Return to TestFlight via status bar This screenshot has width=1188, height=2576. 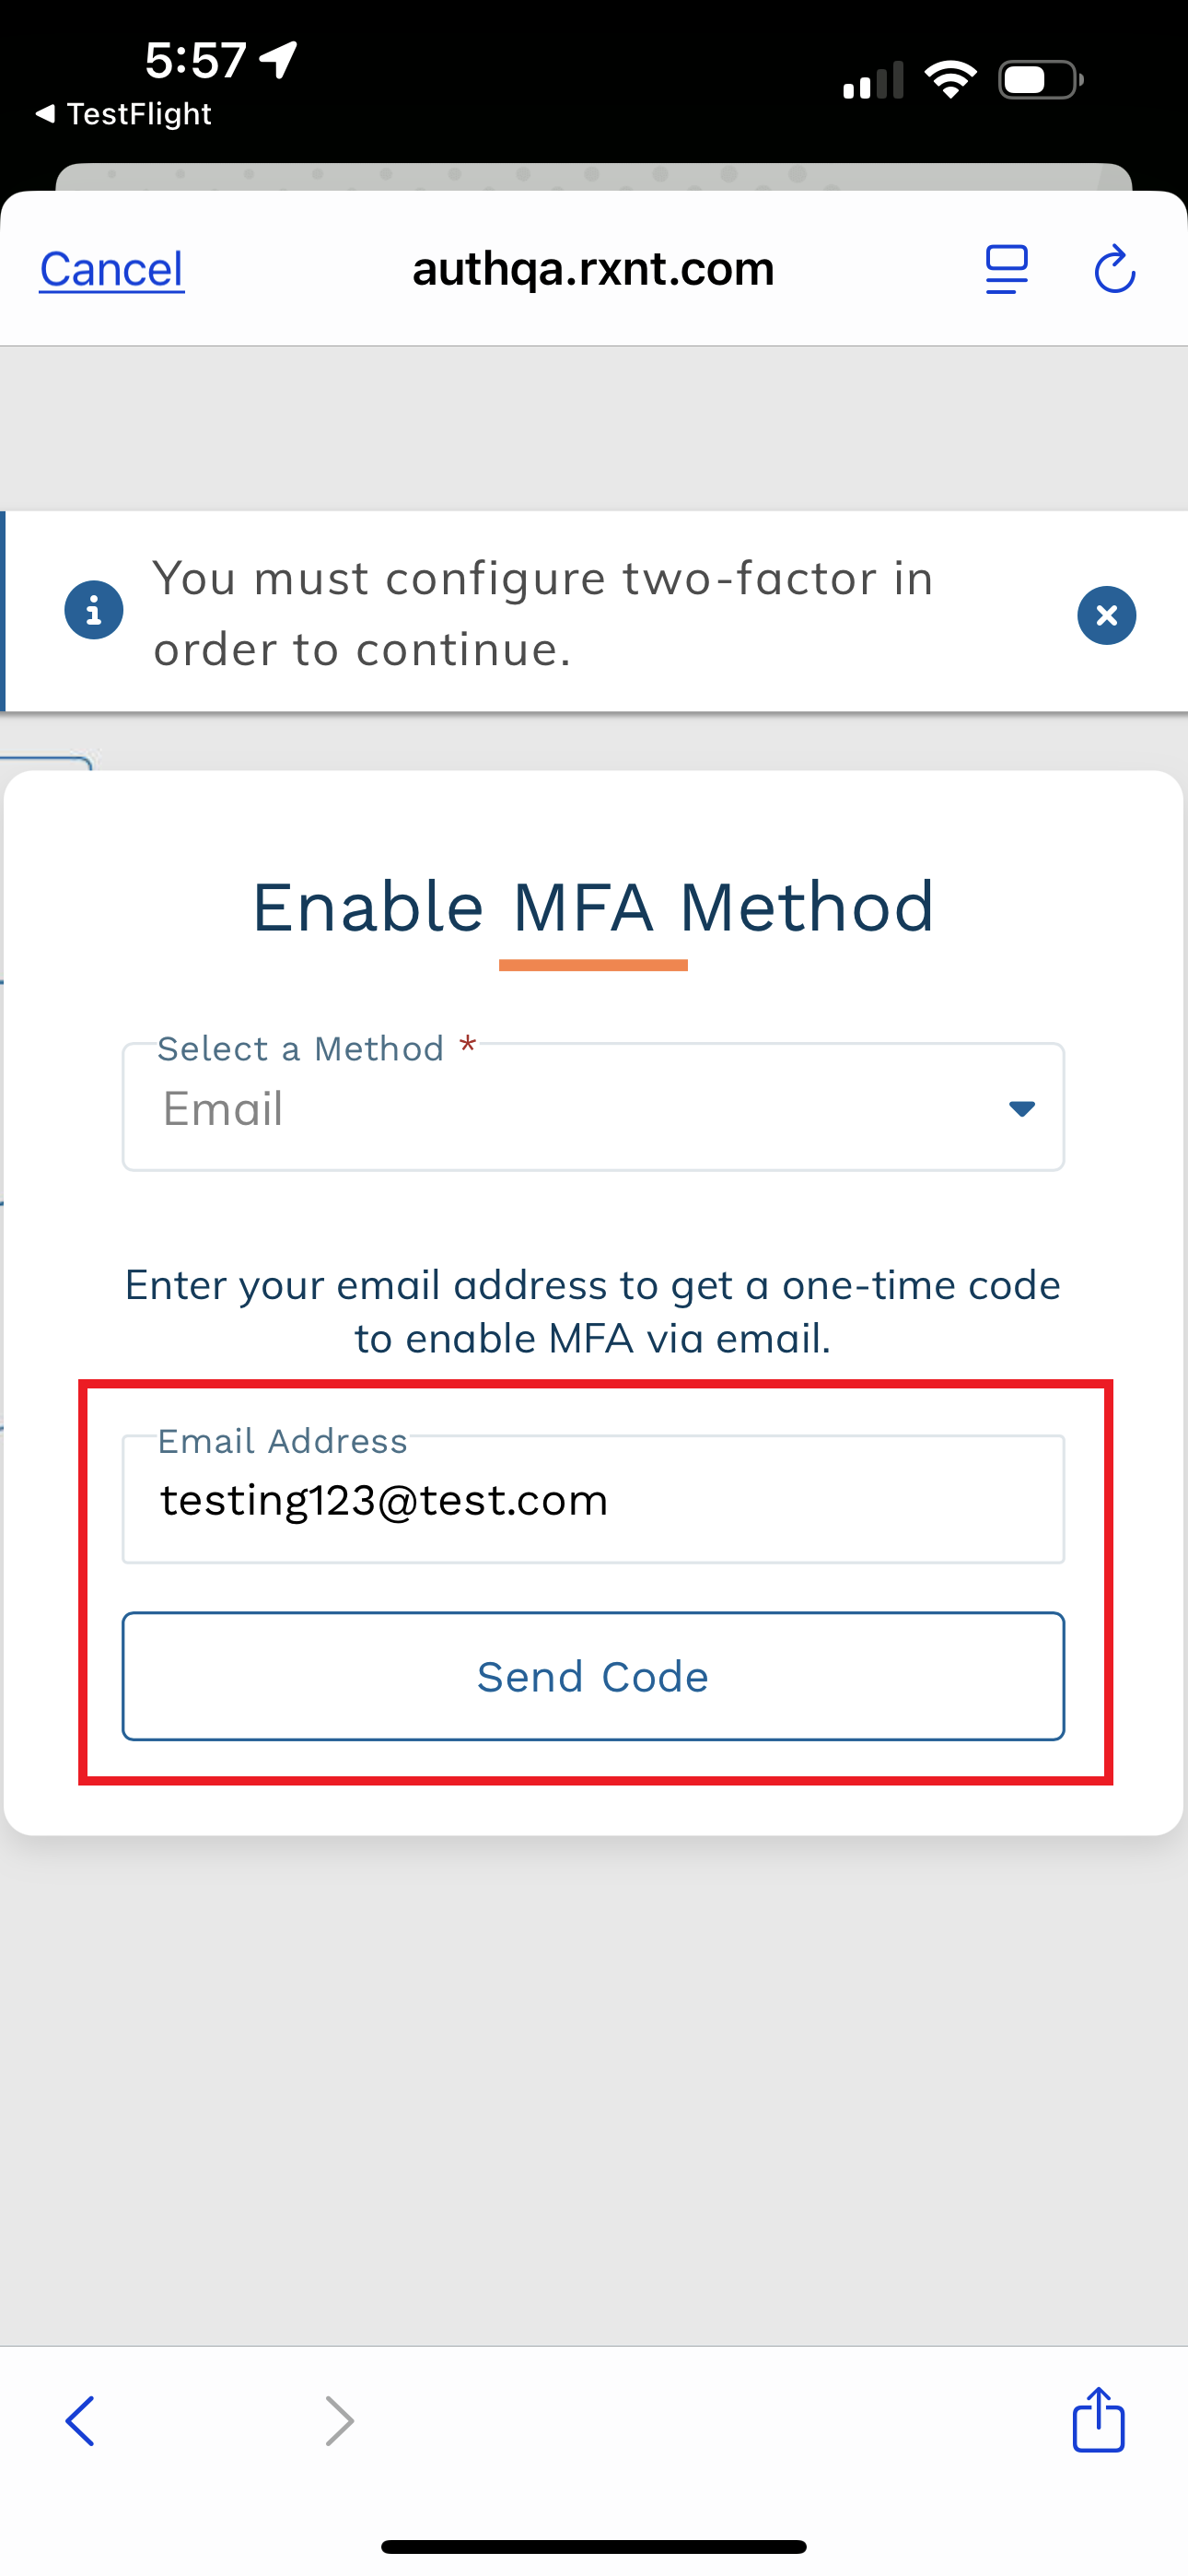click(124, 114)
